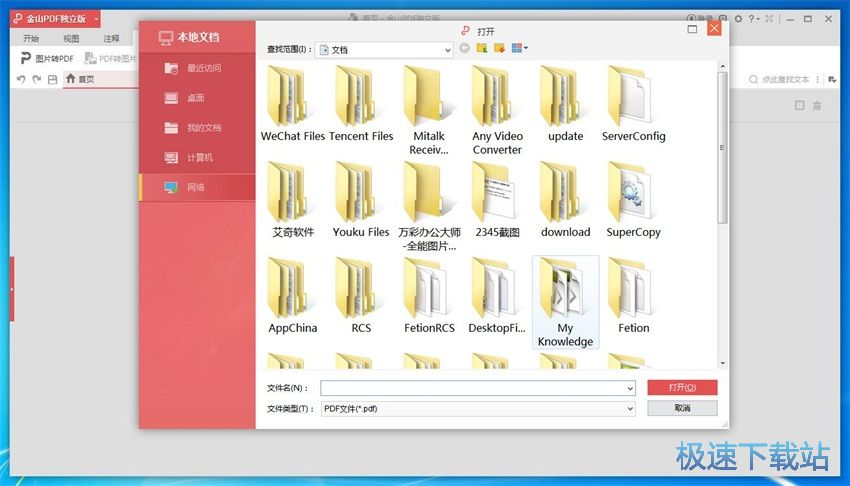
Task: Switch to 桌面 in the sidebar
Action: pyautogui.click(x=197, y=98)
